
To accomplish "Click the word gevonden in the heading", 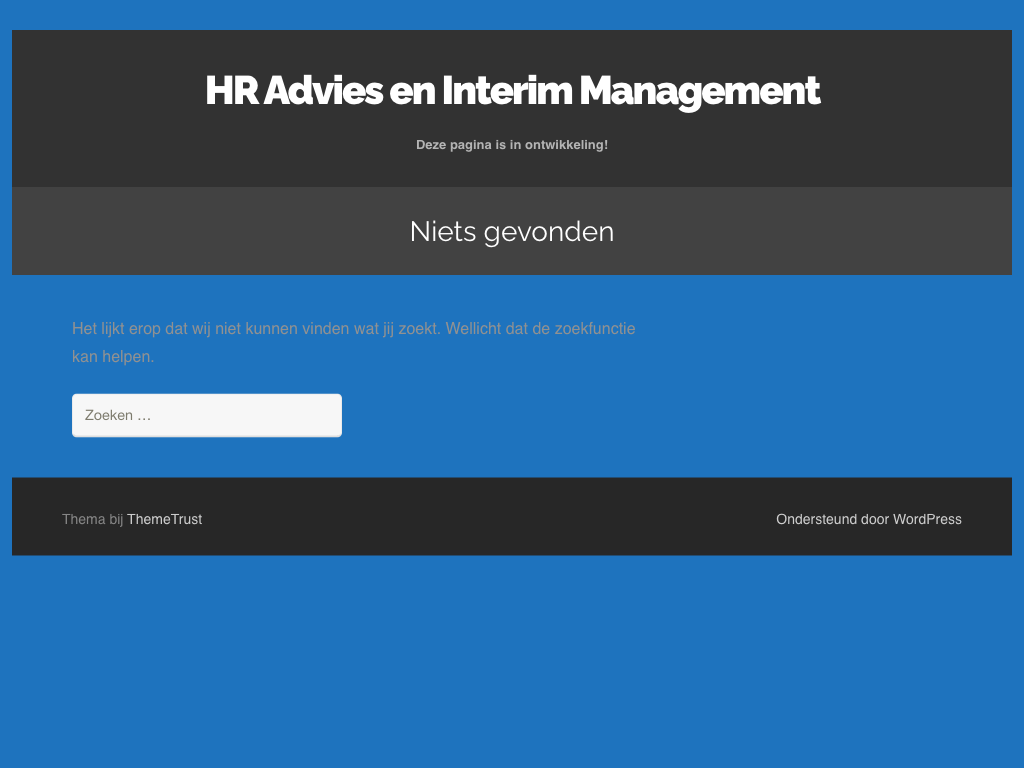I will click(x=548, y=231).
